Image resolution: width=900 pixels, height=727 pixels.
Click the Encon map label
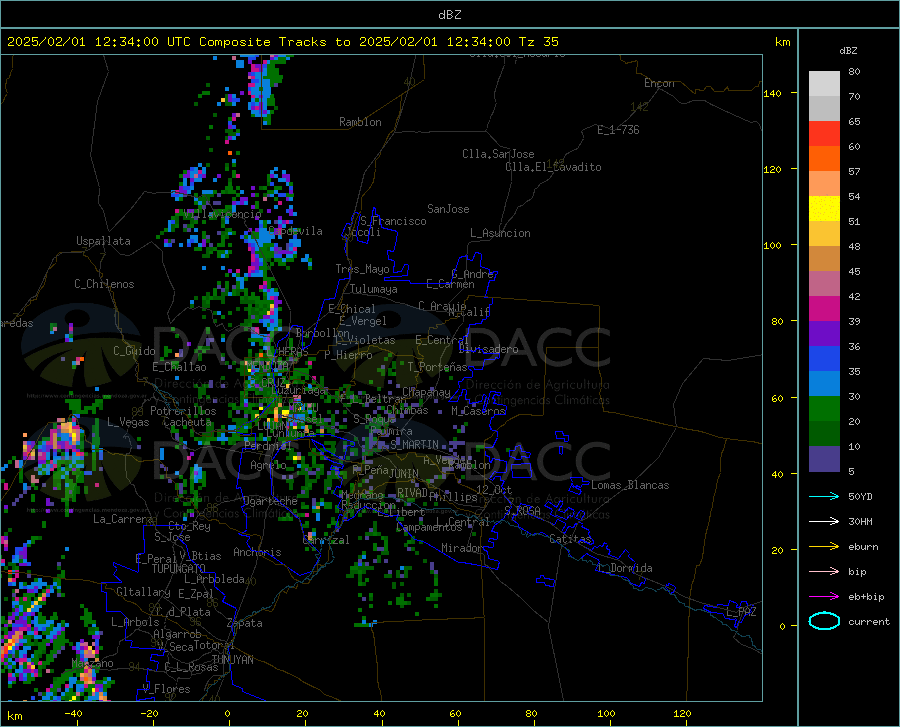[659, 83]
